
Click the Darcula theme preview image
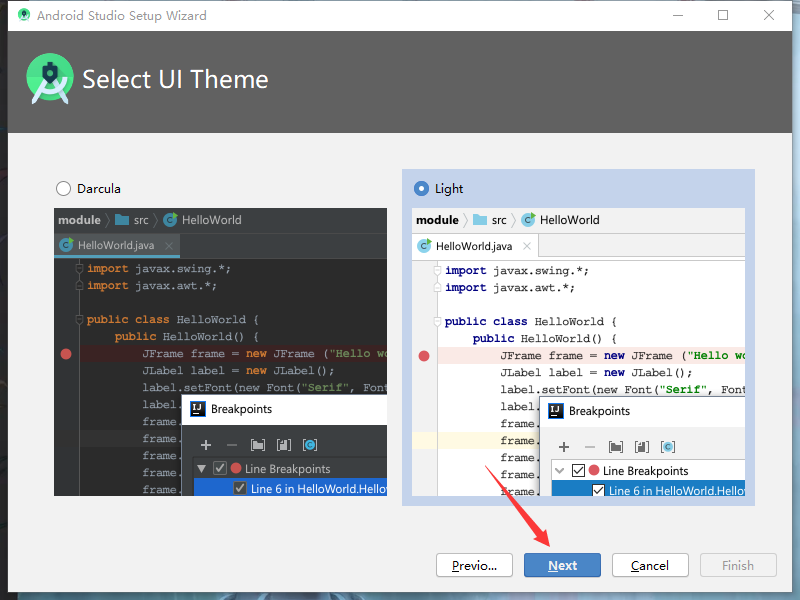220,352
